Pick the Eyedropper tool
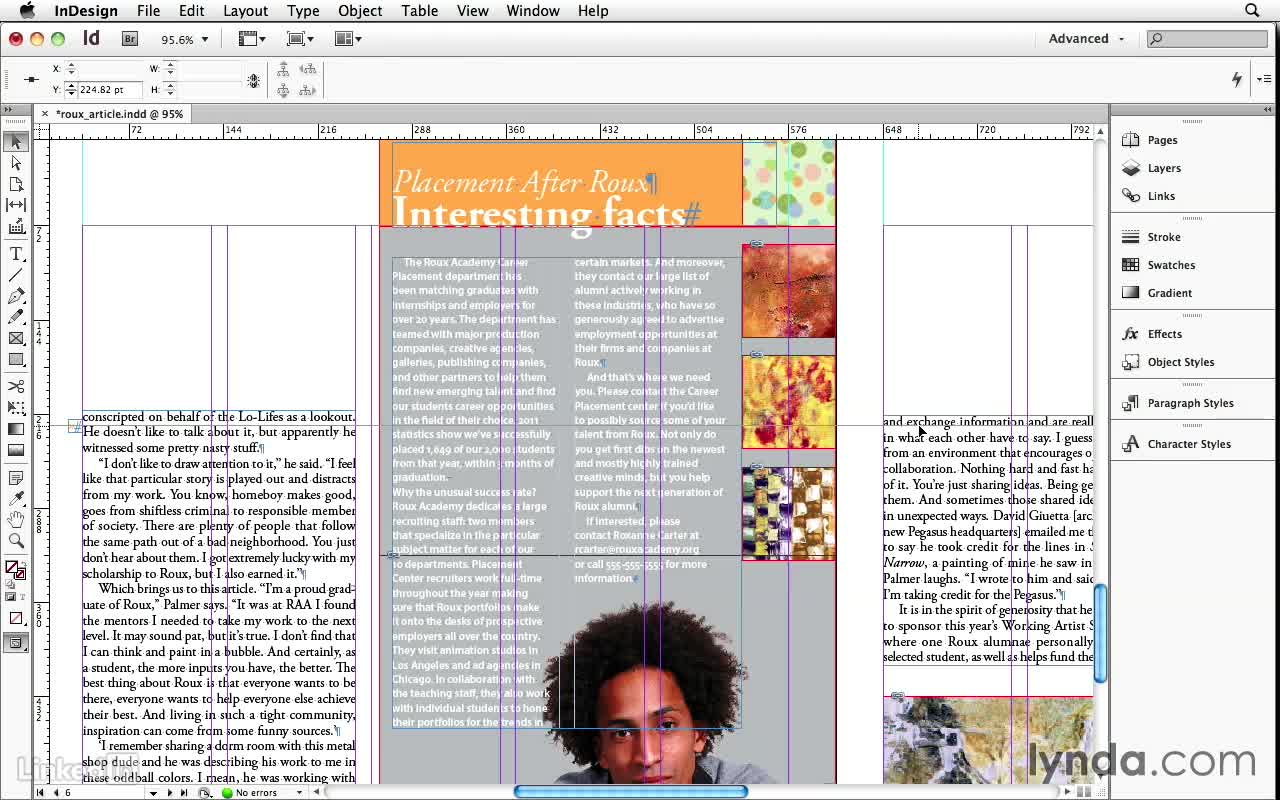The height and width of the screenshot is (800, 1280). click(x=16, y=499)
